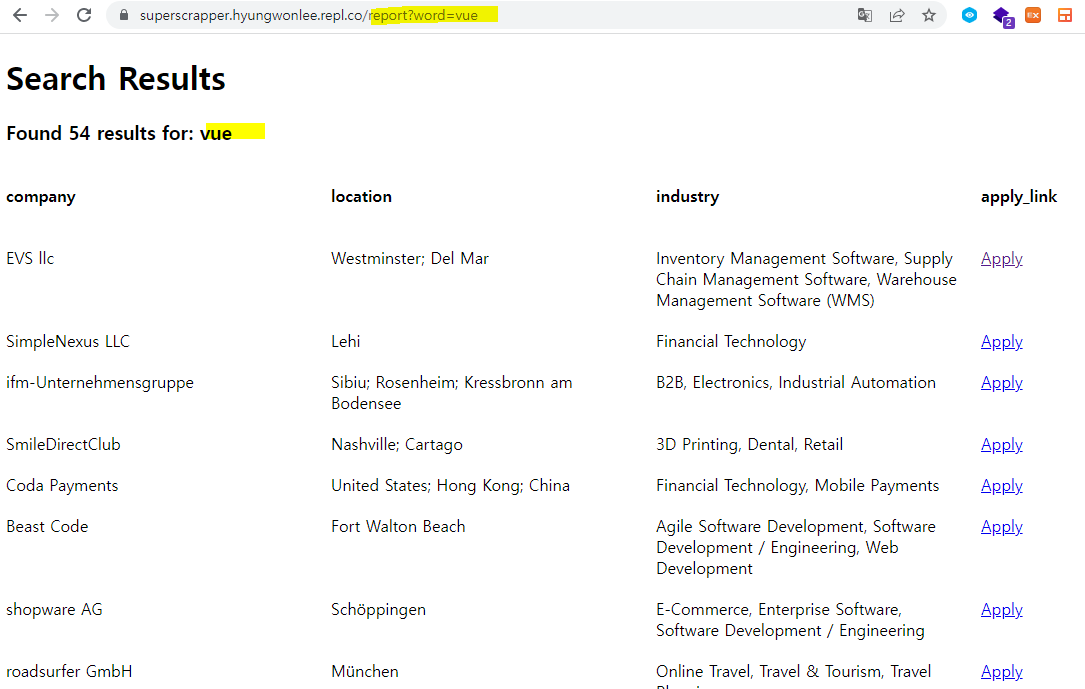
Task: Click the 'Westminster; Del Mar' location cell
Action: coord(410,259)
